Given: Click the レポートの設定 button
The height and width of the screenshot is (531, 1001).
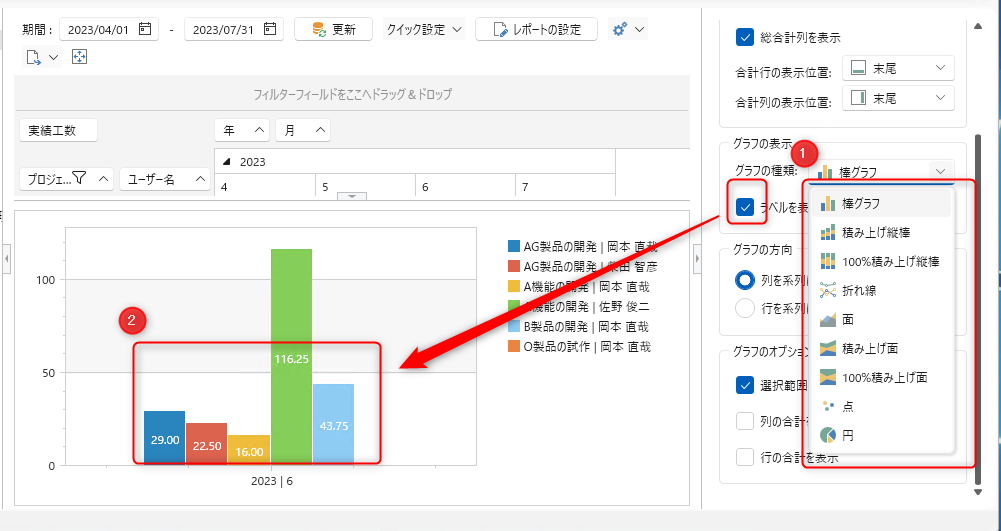Looking at the screenshot, I should click(536, 29).
